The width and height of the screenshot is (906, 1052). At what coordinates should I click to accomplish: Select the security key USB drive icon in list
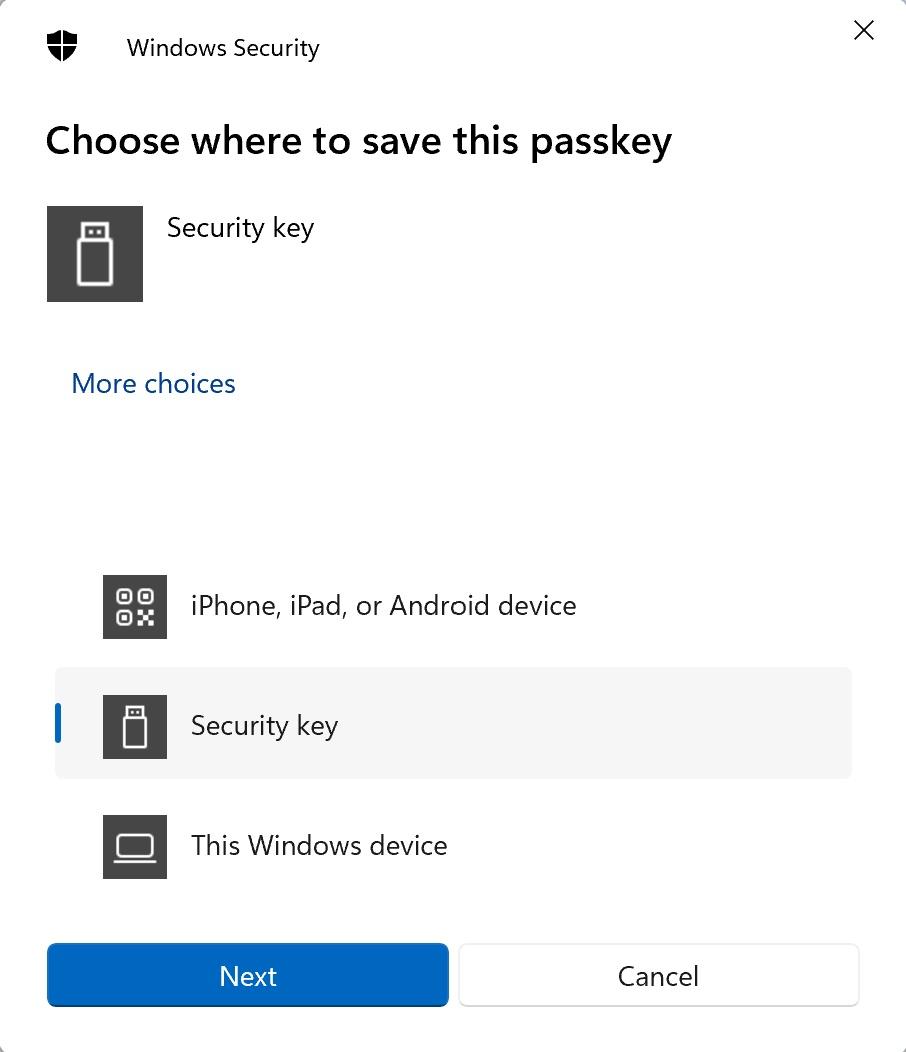(134, 726)
